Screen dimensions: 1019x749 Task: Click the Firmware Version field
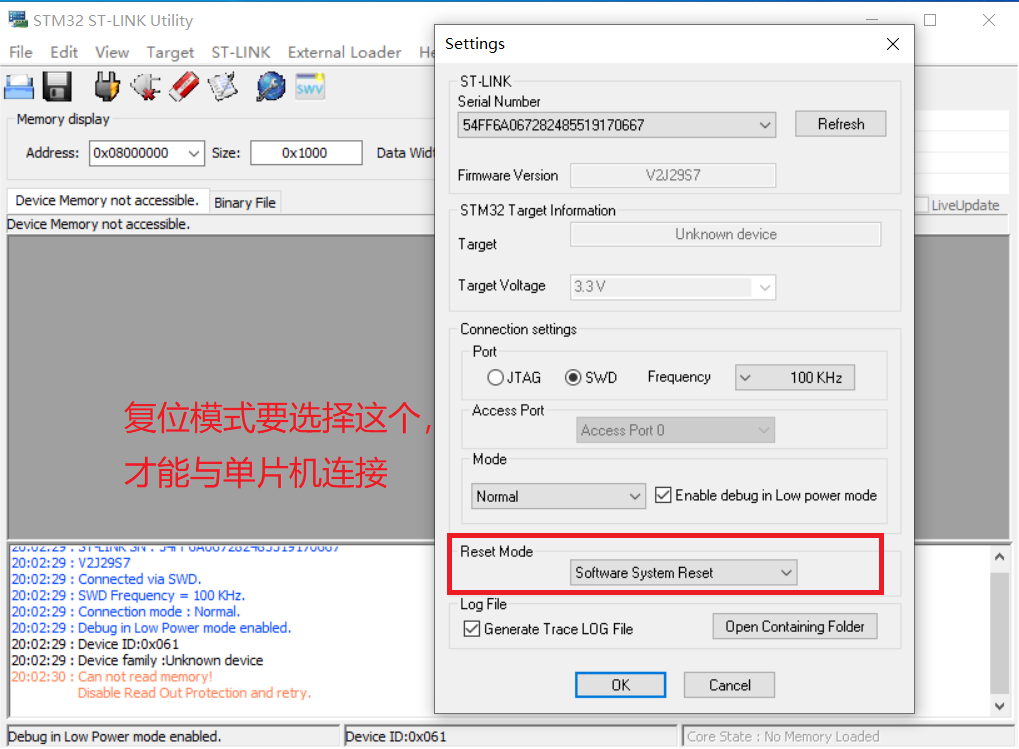(x=673, y=175)
